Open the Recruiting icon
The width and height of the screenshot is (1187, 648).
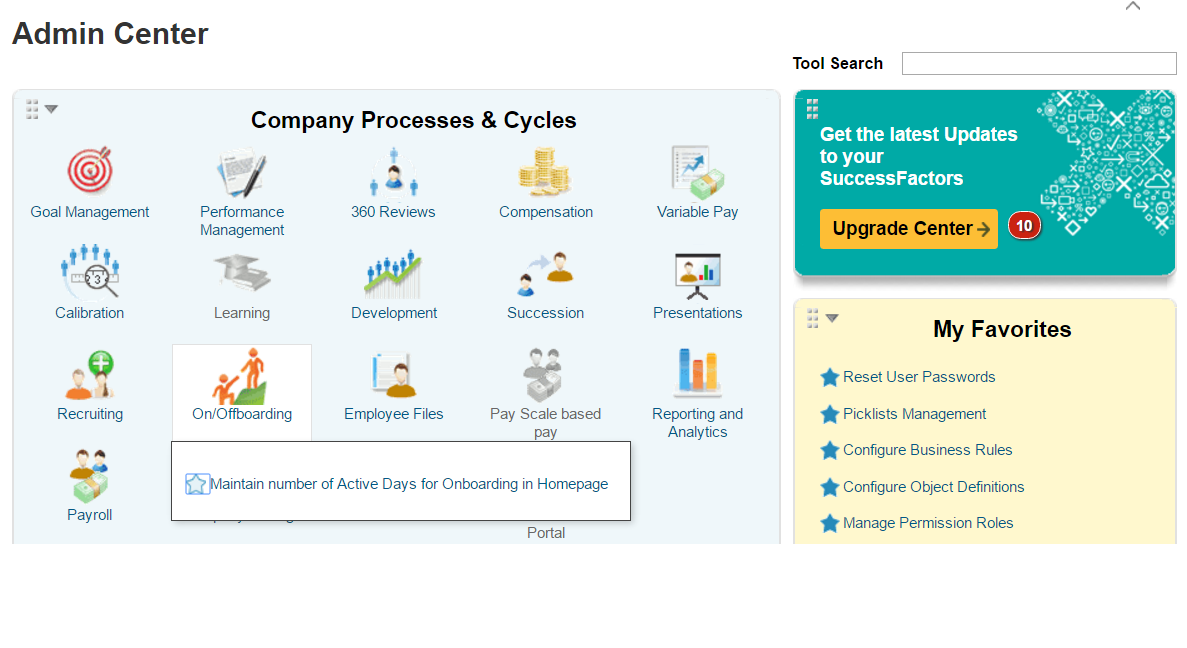tap(90, 374)
